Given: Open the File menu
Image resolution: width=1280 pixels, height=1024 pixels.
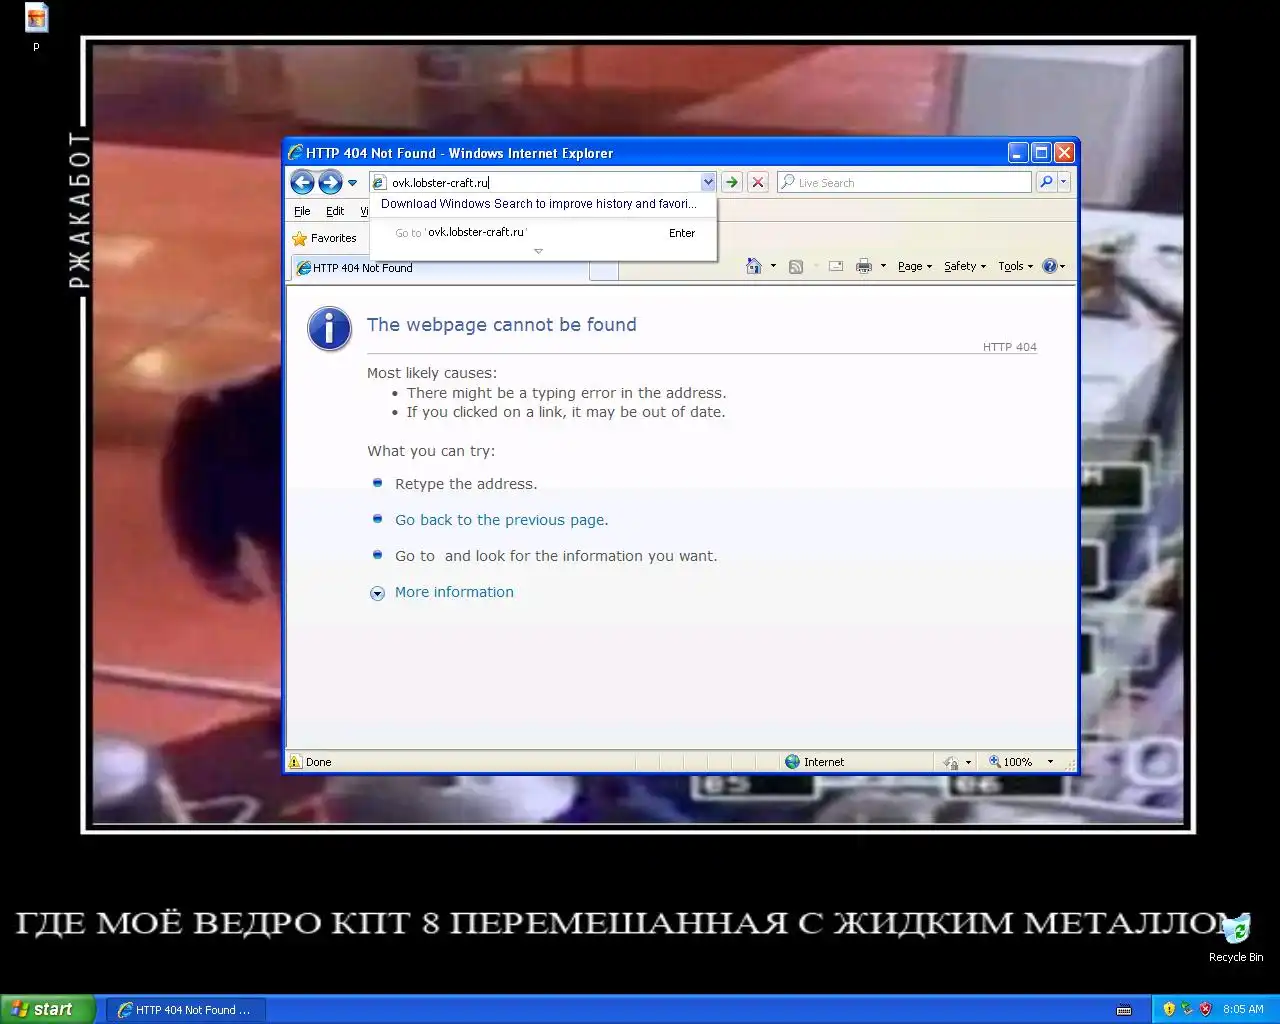Looking at the screenshot, I should click(x=302, y=211).
